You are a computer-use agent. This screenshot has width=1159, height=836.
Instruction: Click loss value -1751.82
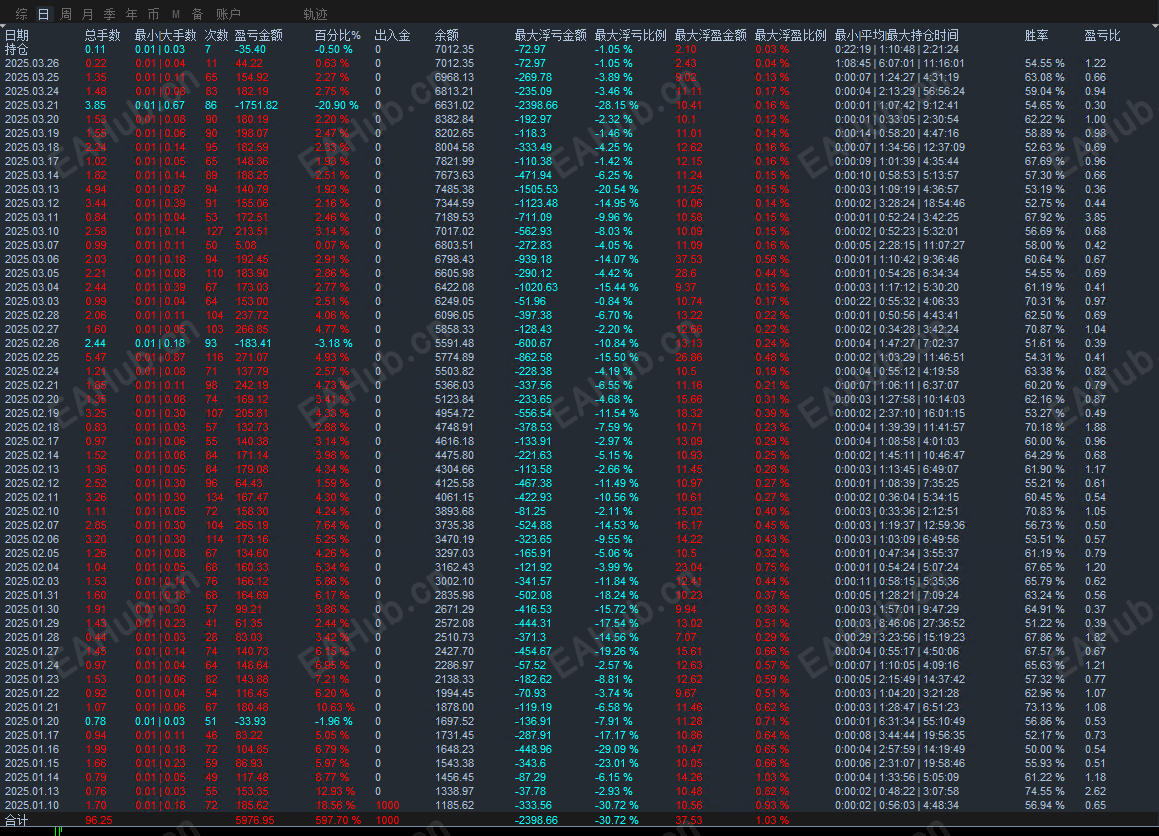pyautogui.click(x=256, y=105)
